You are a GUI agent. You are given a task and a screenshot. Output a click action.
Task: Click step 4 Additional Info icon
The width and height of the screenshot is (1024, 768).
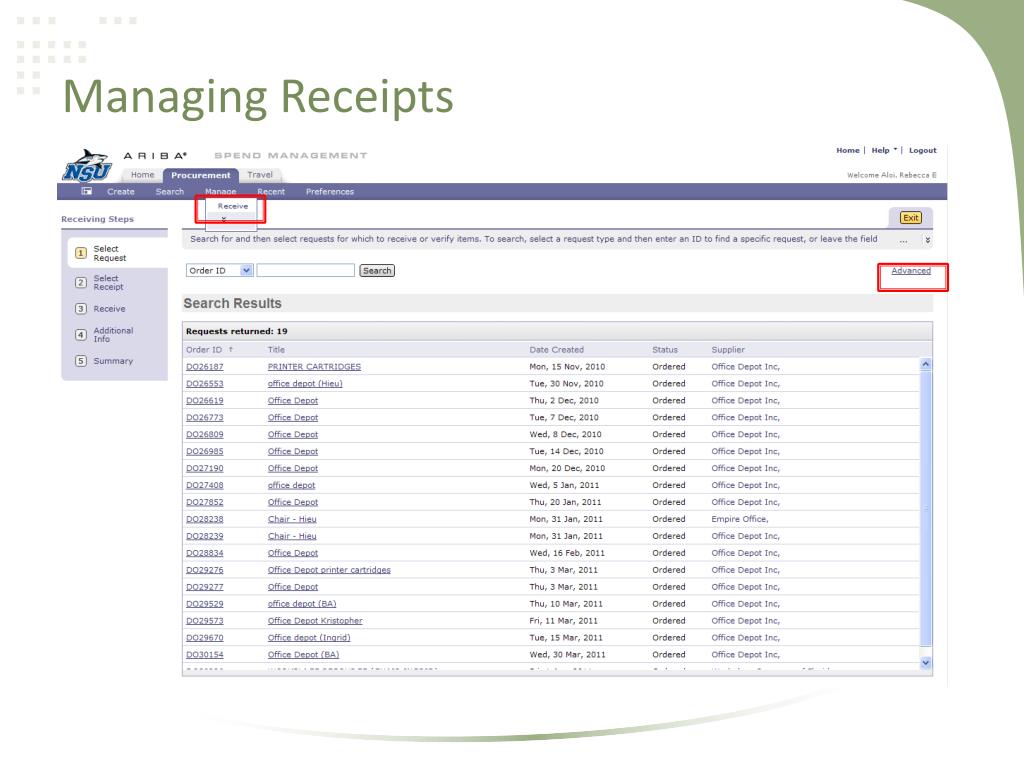pyautogui.click(x=81, y=335)
